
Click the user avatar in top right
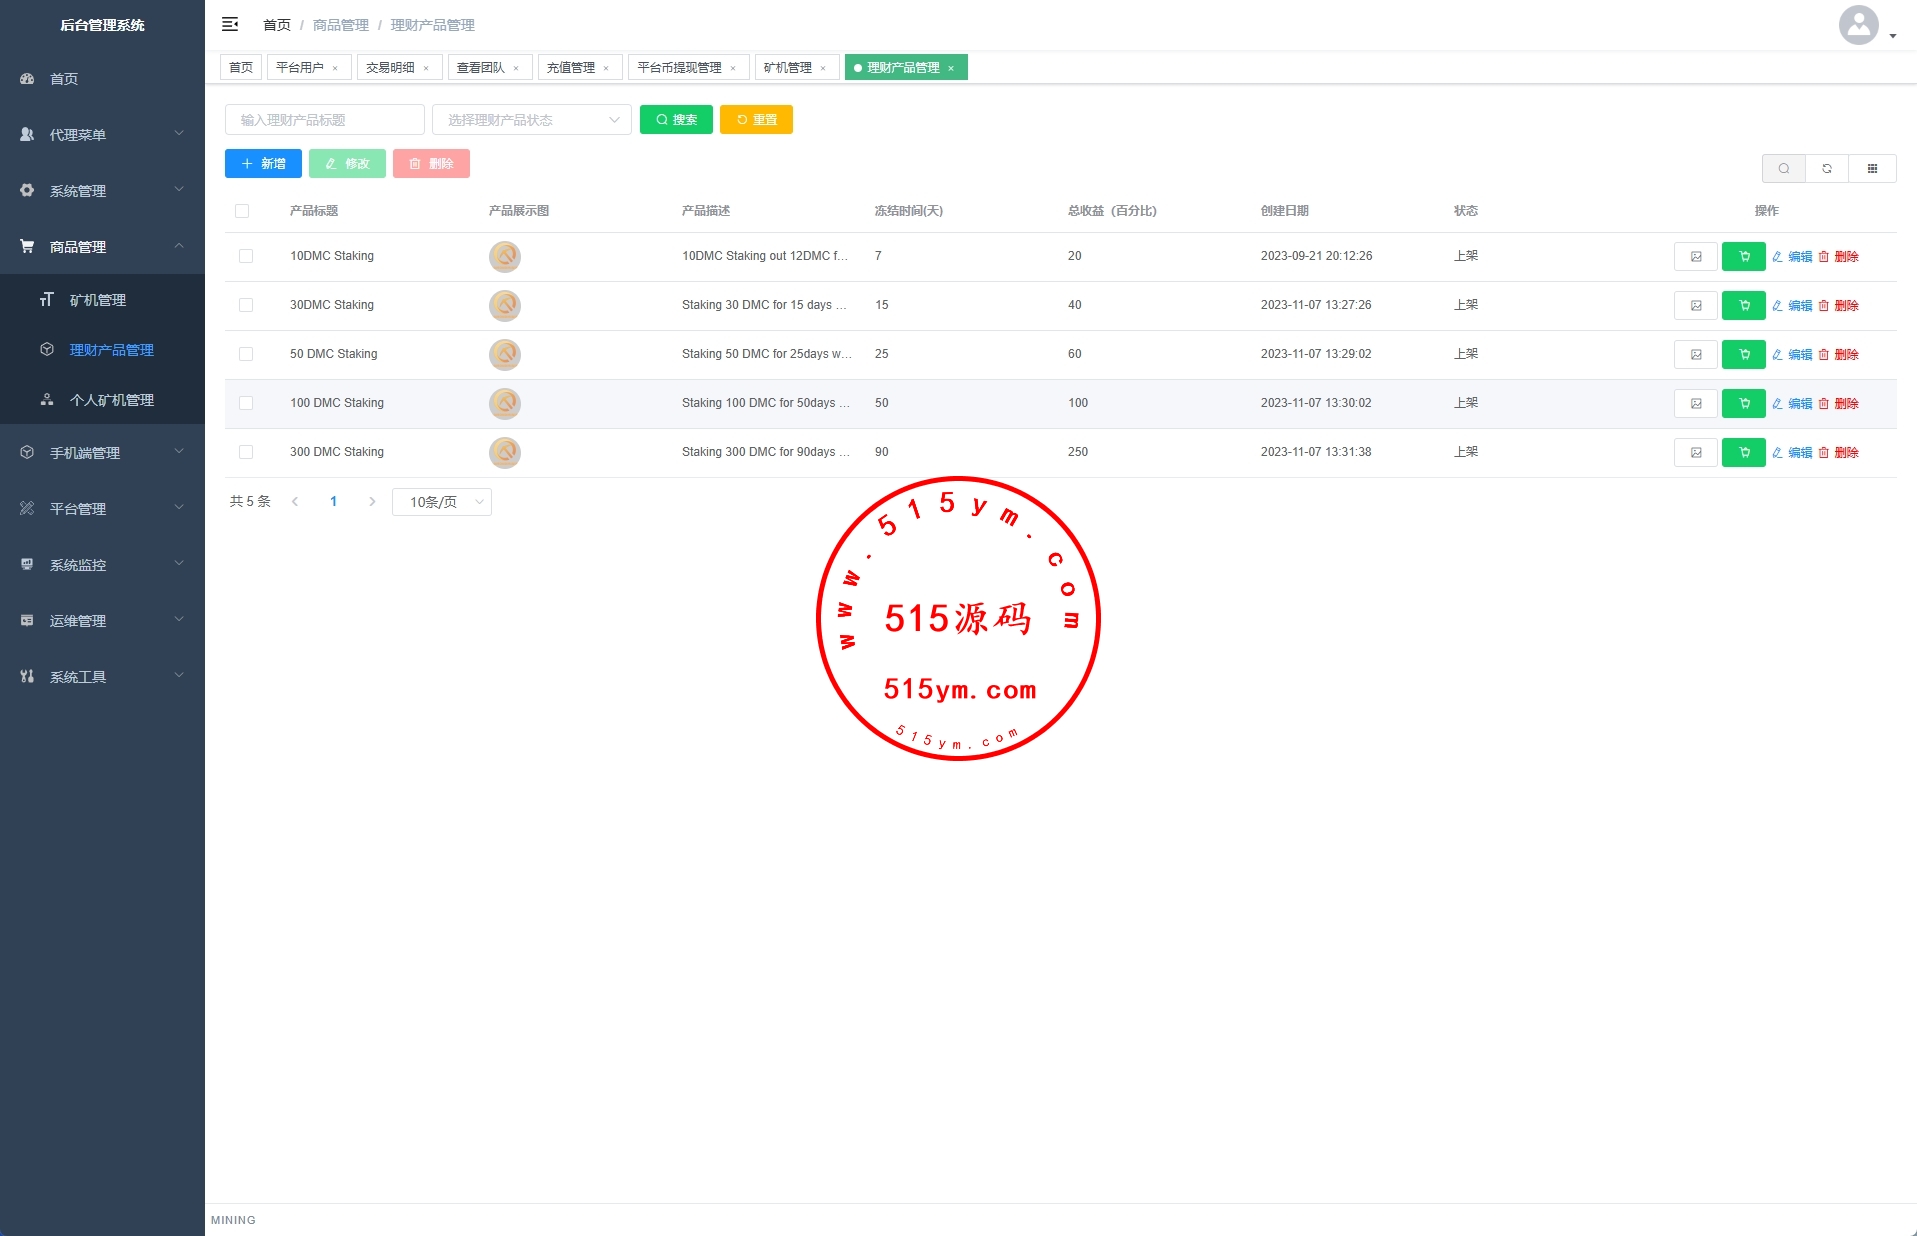point(1858,26)
